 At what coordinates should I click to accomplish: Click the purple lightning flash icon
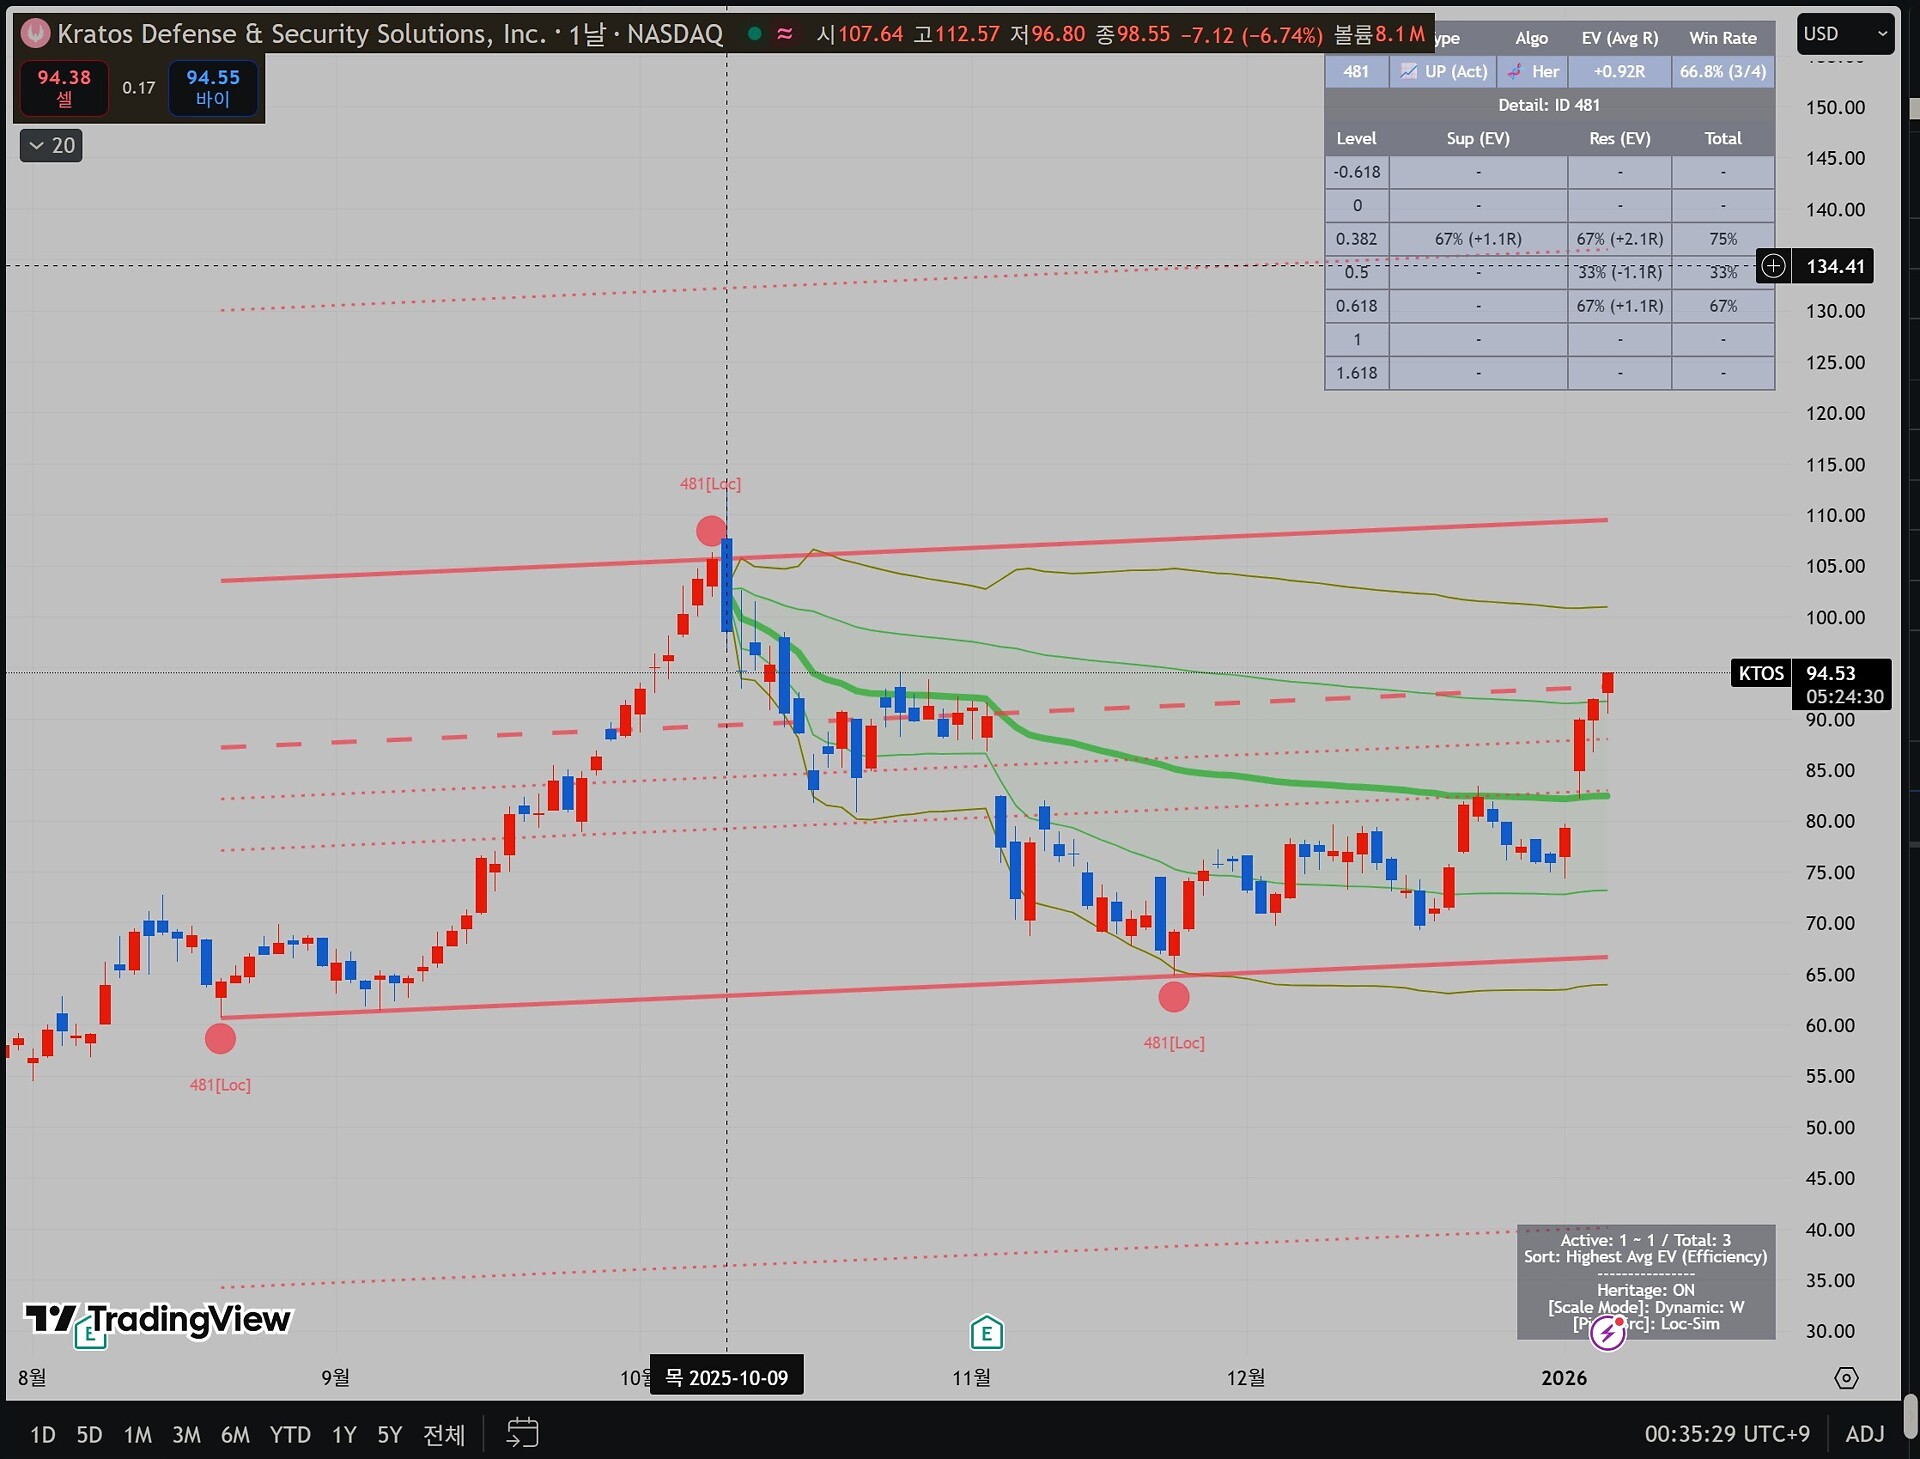[x=1607, y=1332]
